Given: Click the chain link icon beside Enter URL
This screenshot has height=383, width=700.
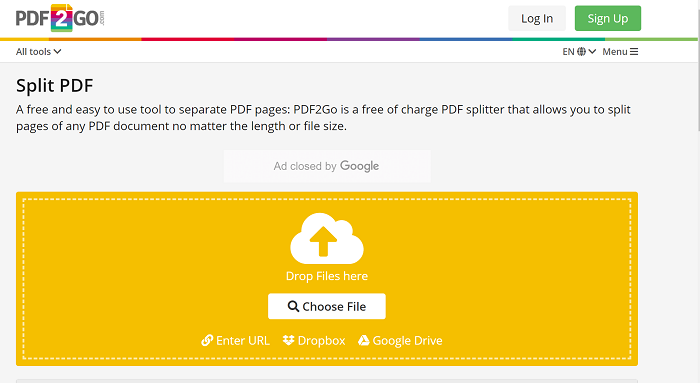Looking at the screenshot, I should tap(207, 341).
